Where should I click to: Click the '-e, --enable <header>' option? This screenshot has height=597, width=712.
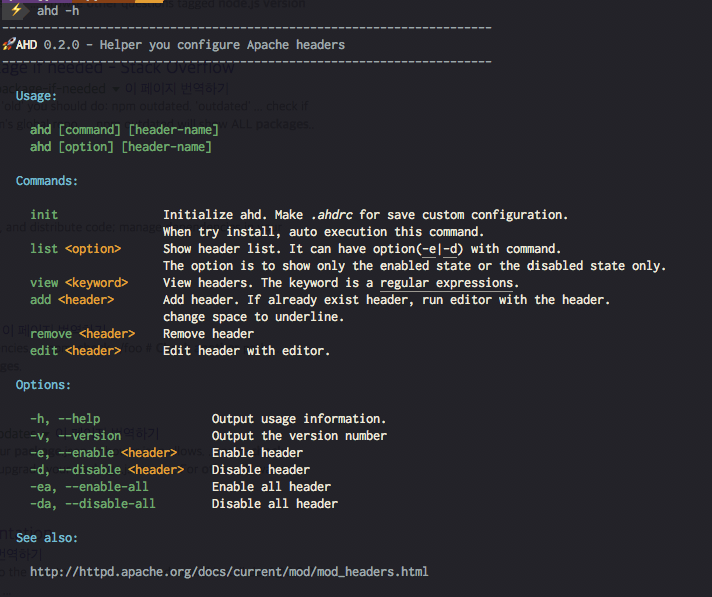[x=104, y=453]
